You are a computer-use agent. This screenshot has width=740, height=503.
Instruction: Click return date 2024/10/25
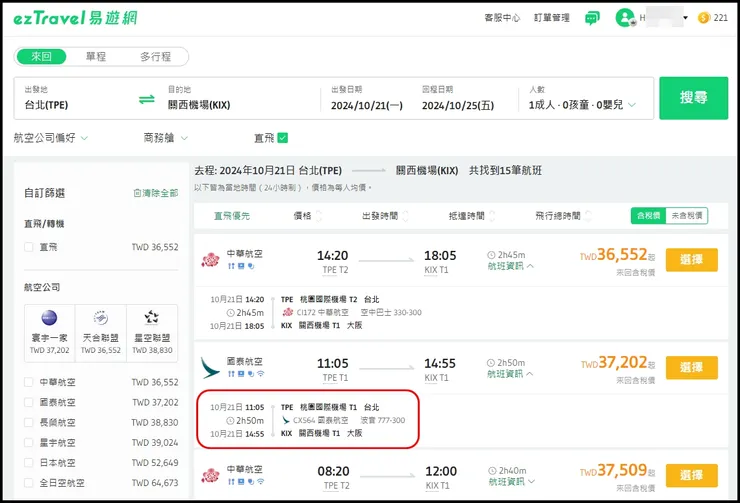[x=458, y=105]
